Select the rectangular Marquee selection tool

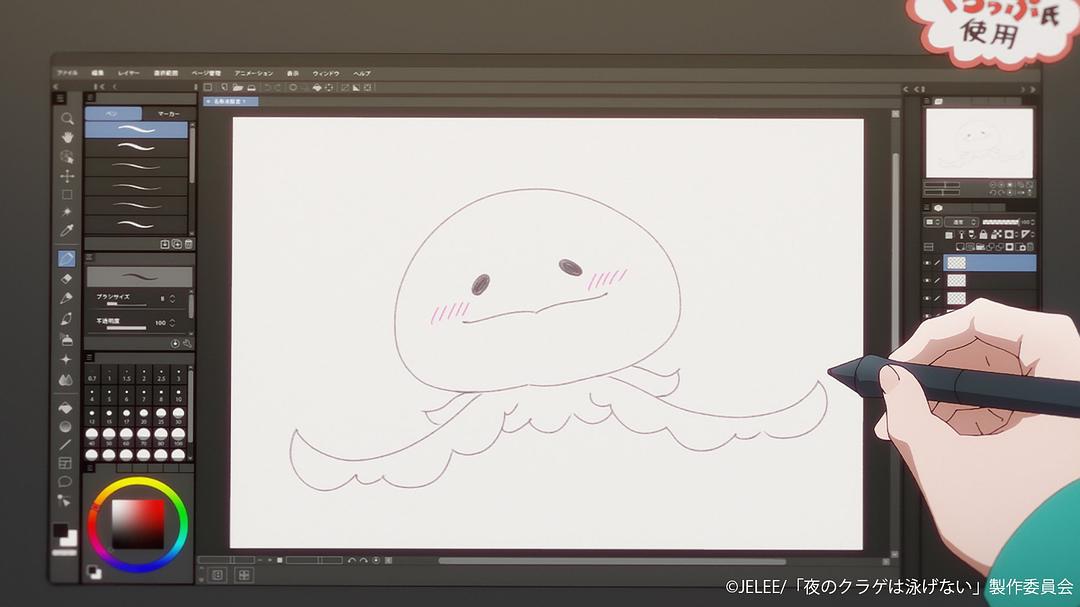[67, 194]
